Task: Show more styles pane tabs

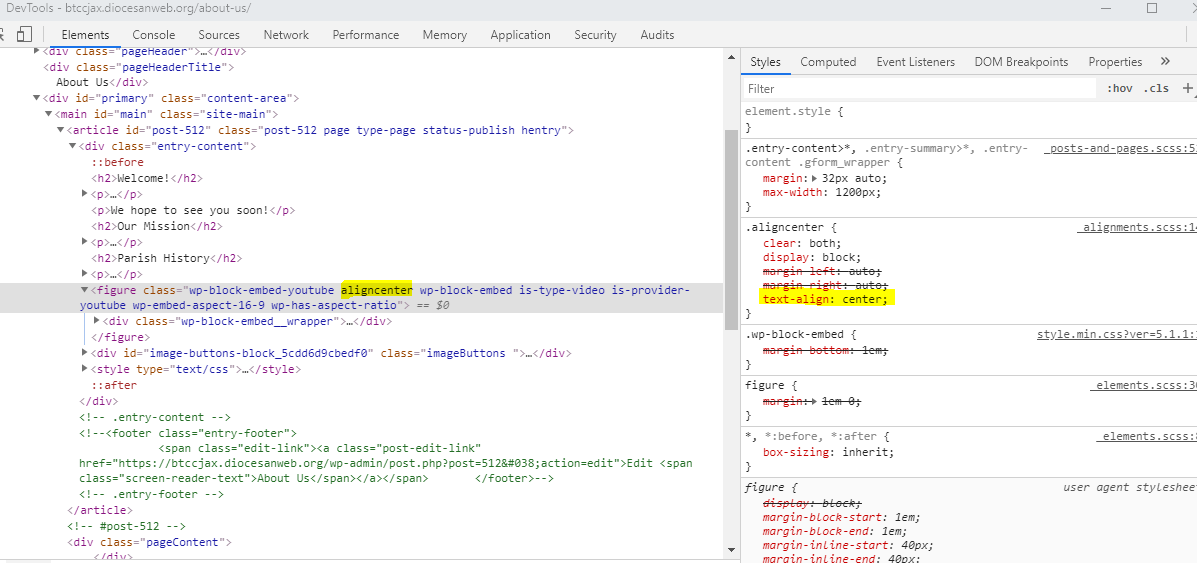Action: click(1165, 62)
